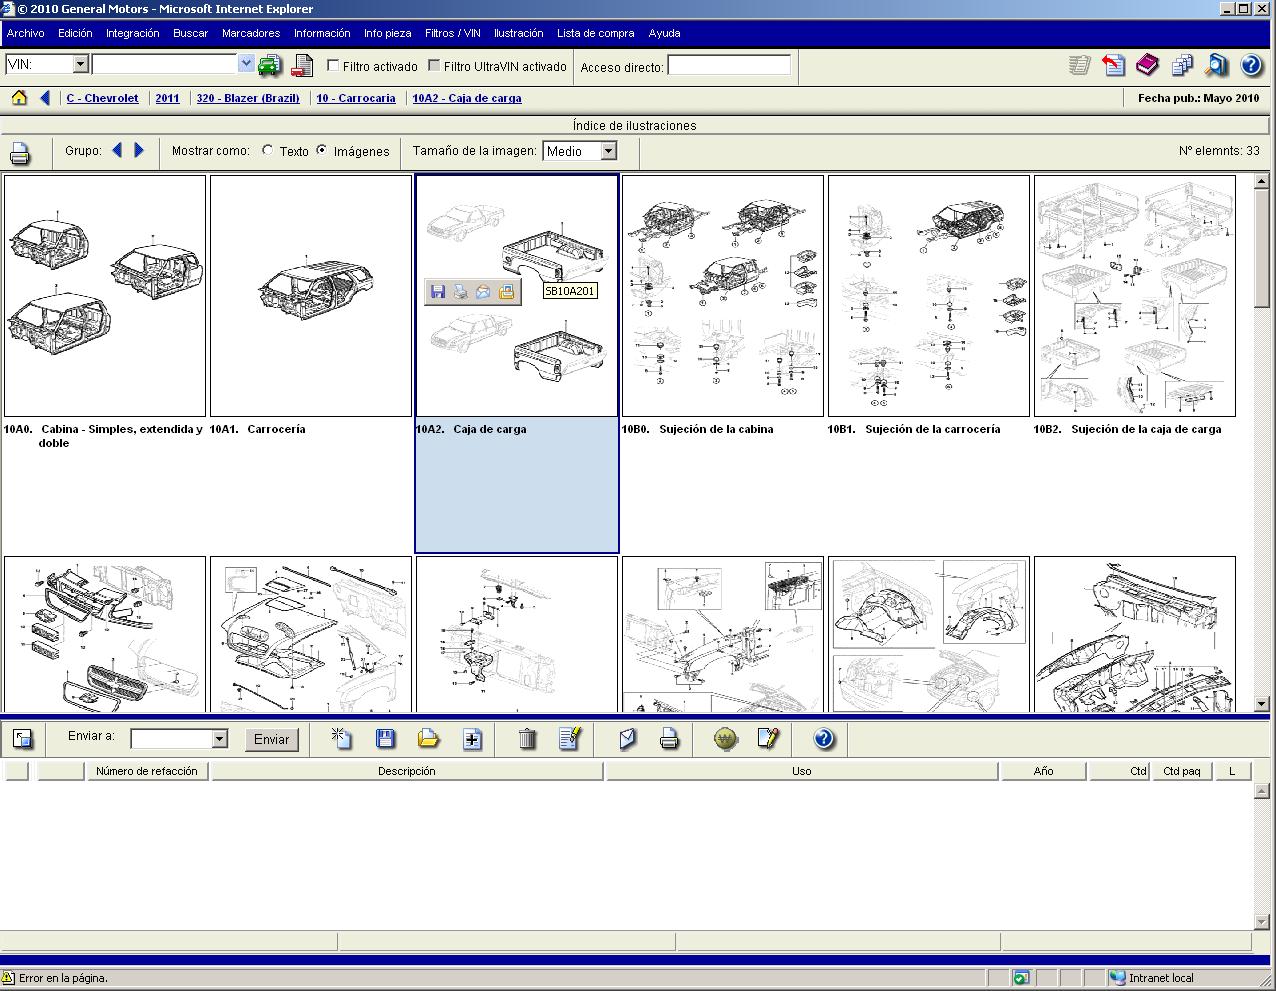Viewport: 1276px width, 991px height.
Task: Toggle Filtro UltraVIN activado checkbox
Action: 434,65
